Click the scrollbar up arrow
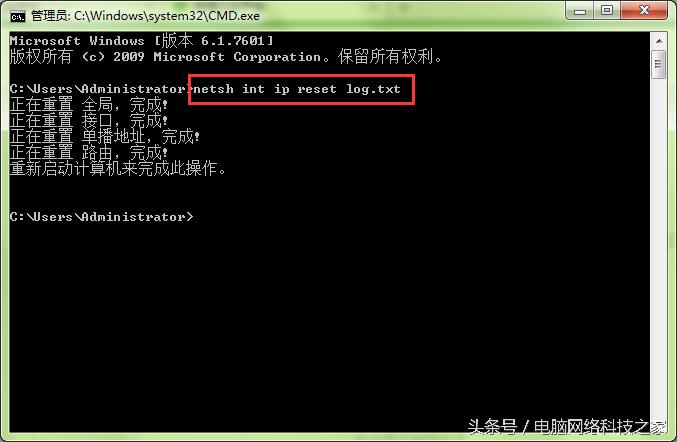 click(659, 41)
